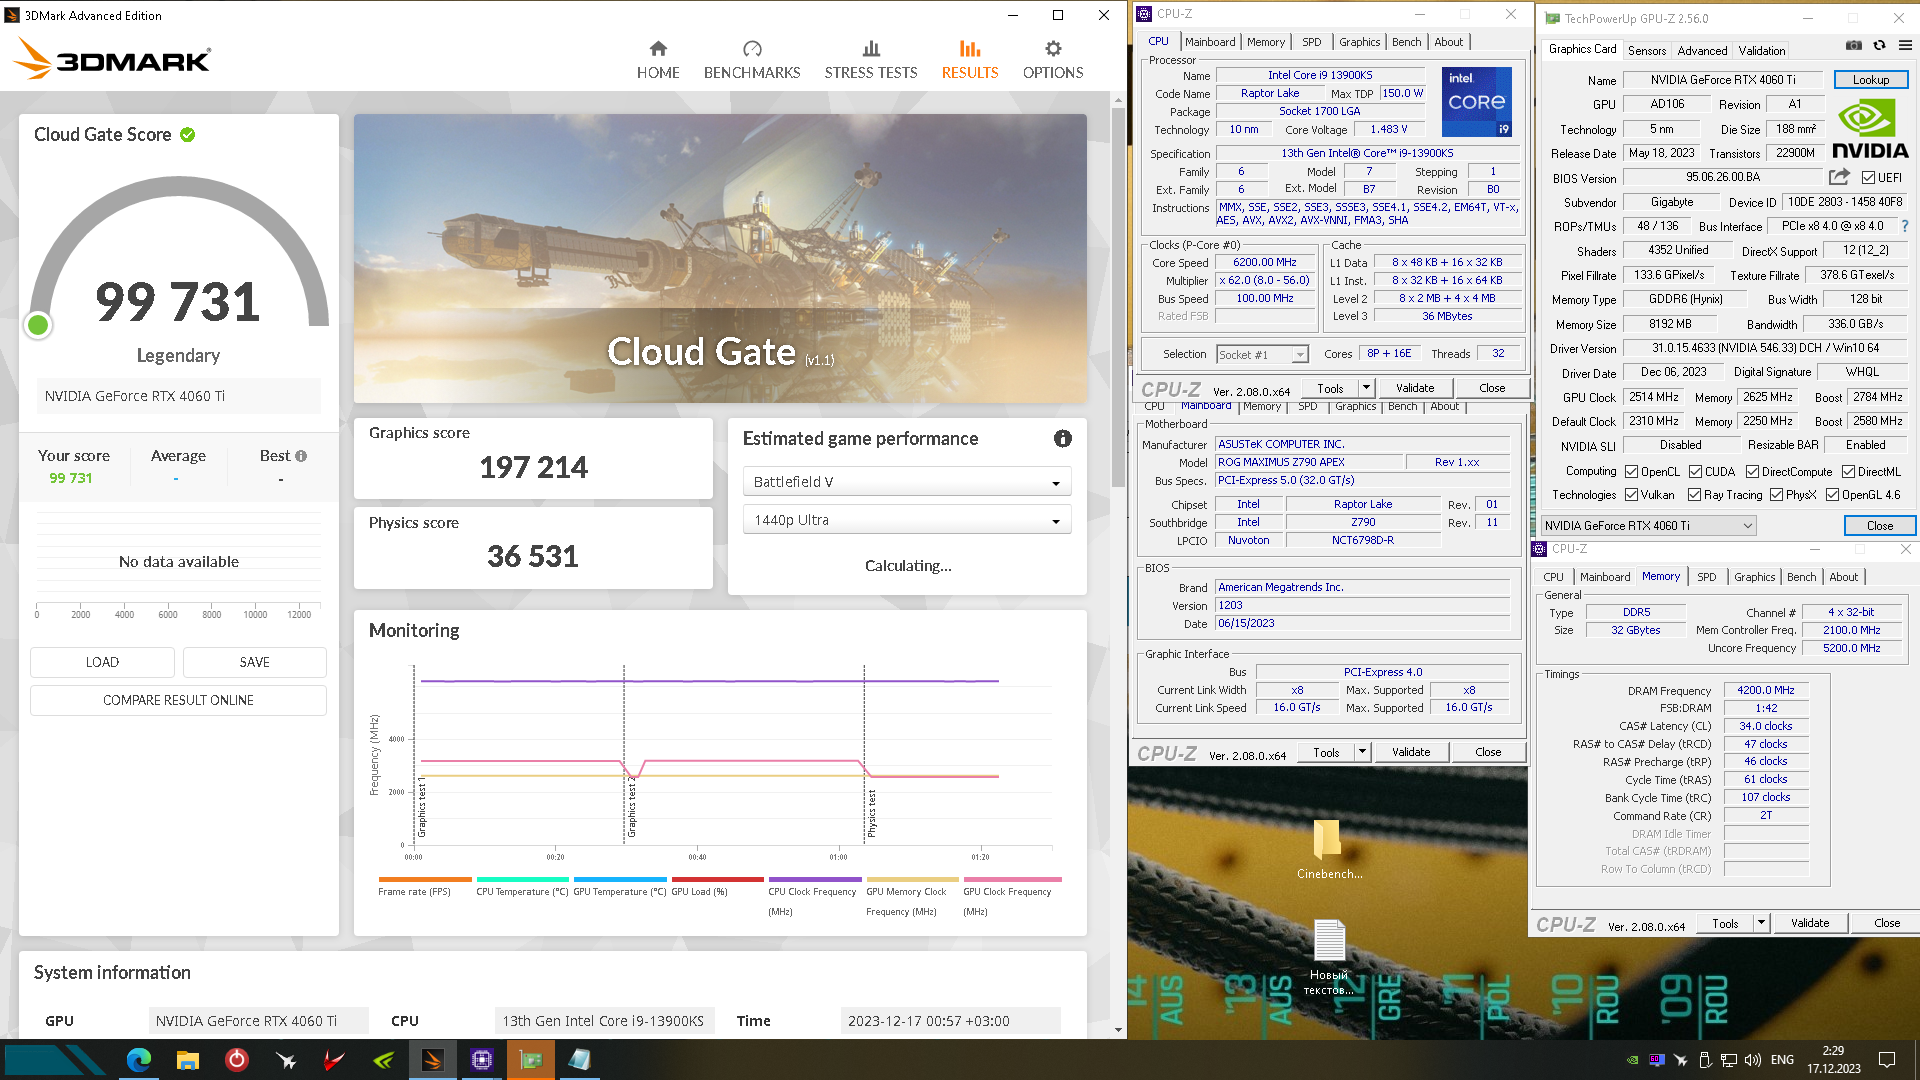
Task: Open the Benchmarks section in 3DMark
Action: 752,60
